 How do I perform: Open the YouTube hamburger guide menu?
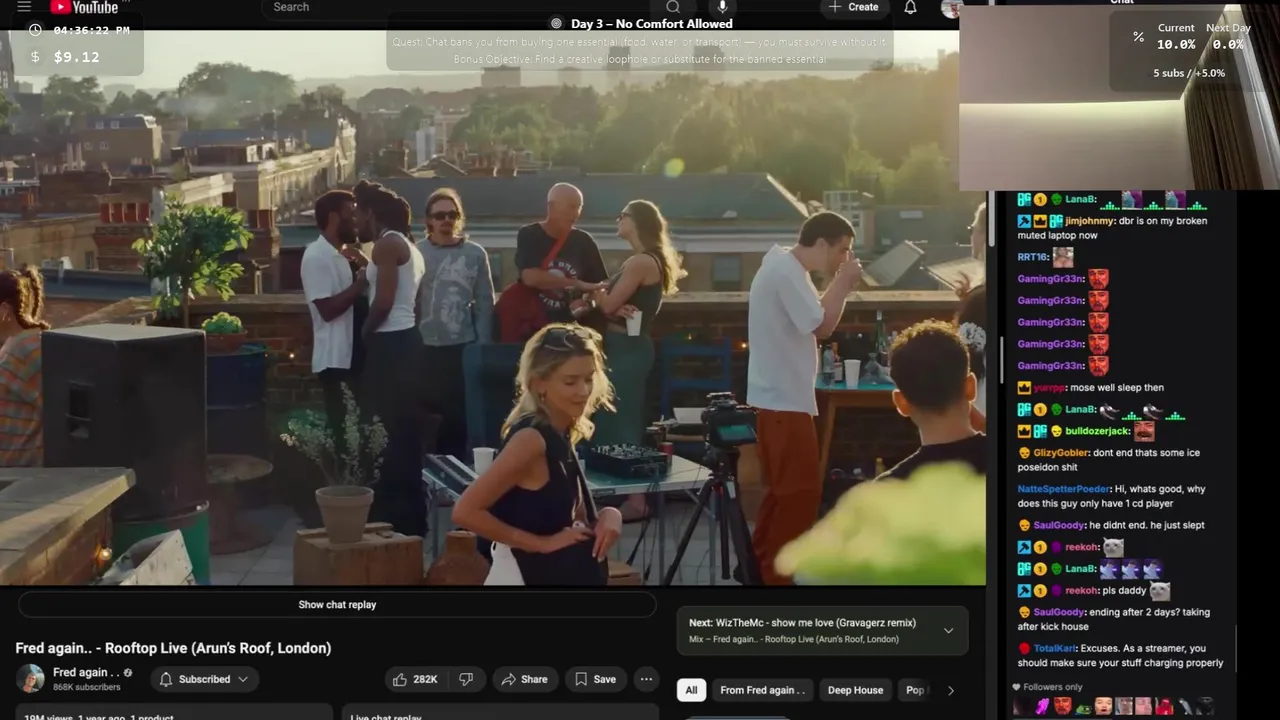tap(24, 7)
